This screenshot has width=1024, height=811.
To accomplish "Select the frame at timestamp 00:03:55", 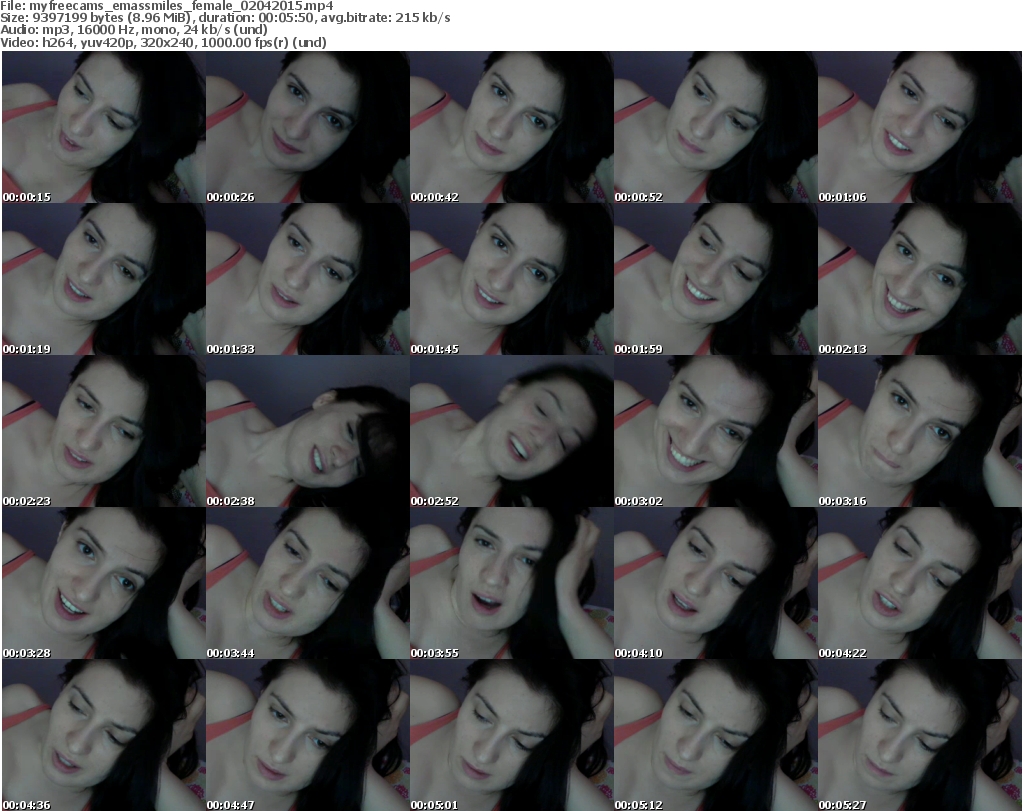I will tap(511, 583).
